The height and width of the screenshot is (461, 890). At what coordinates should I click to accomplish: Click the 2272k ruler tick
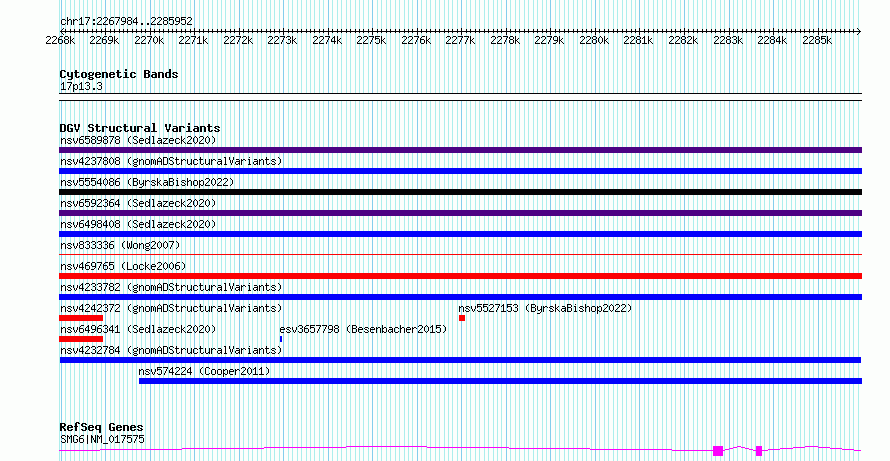coord(238,41)
